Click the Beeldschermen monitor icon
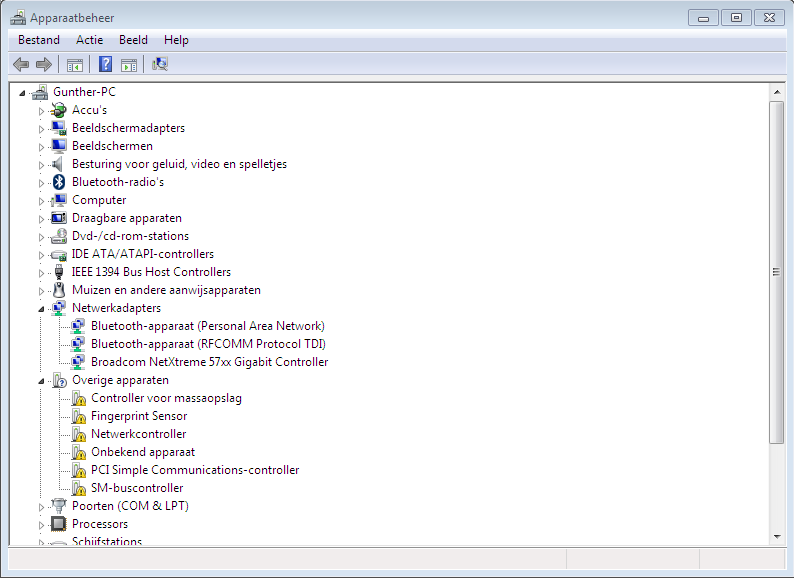Viewport: 794px width, 578px height. (59, 146)
